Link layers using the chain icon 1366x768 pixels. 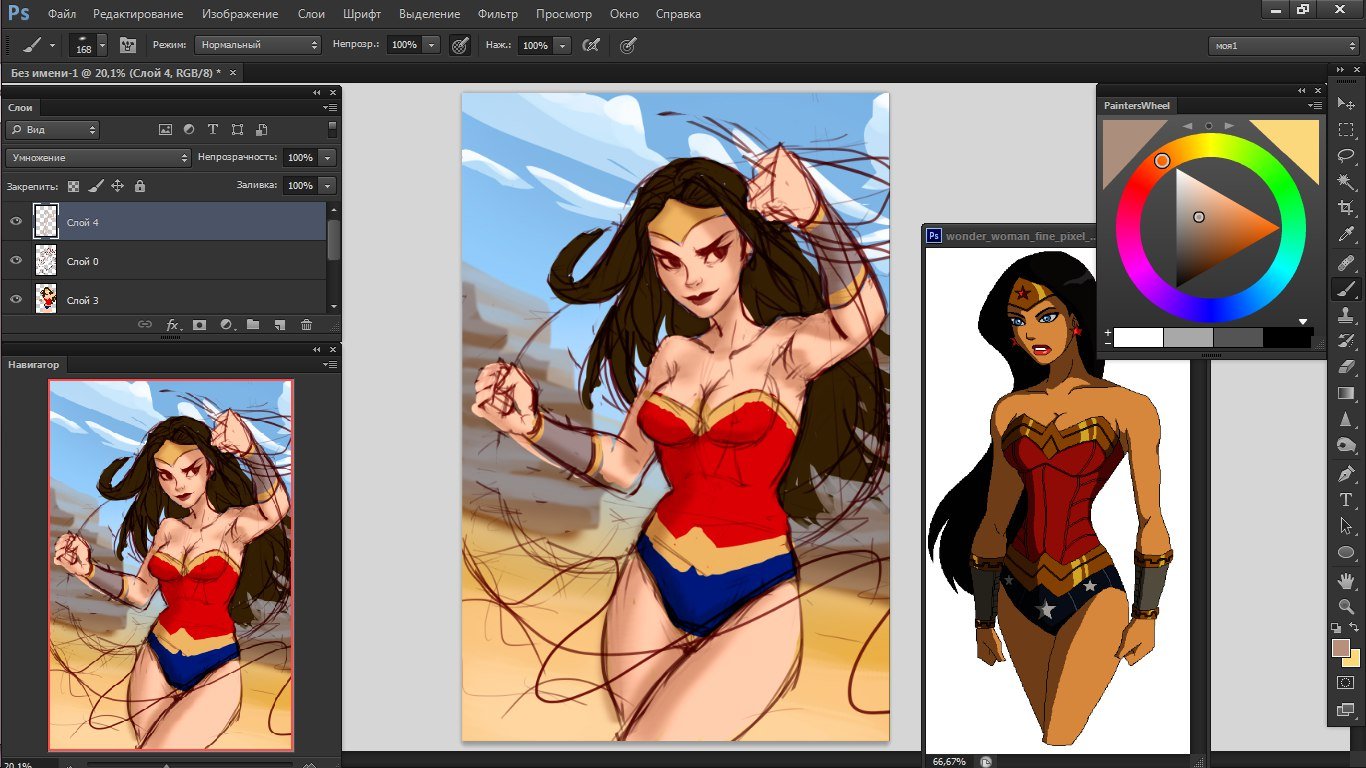(145, 325)
